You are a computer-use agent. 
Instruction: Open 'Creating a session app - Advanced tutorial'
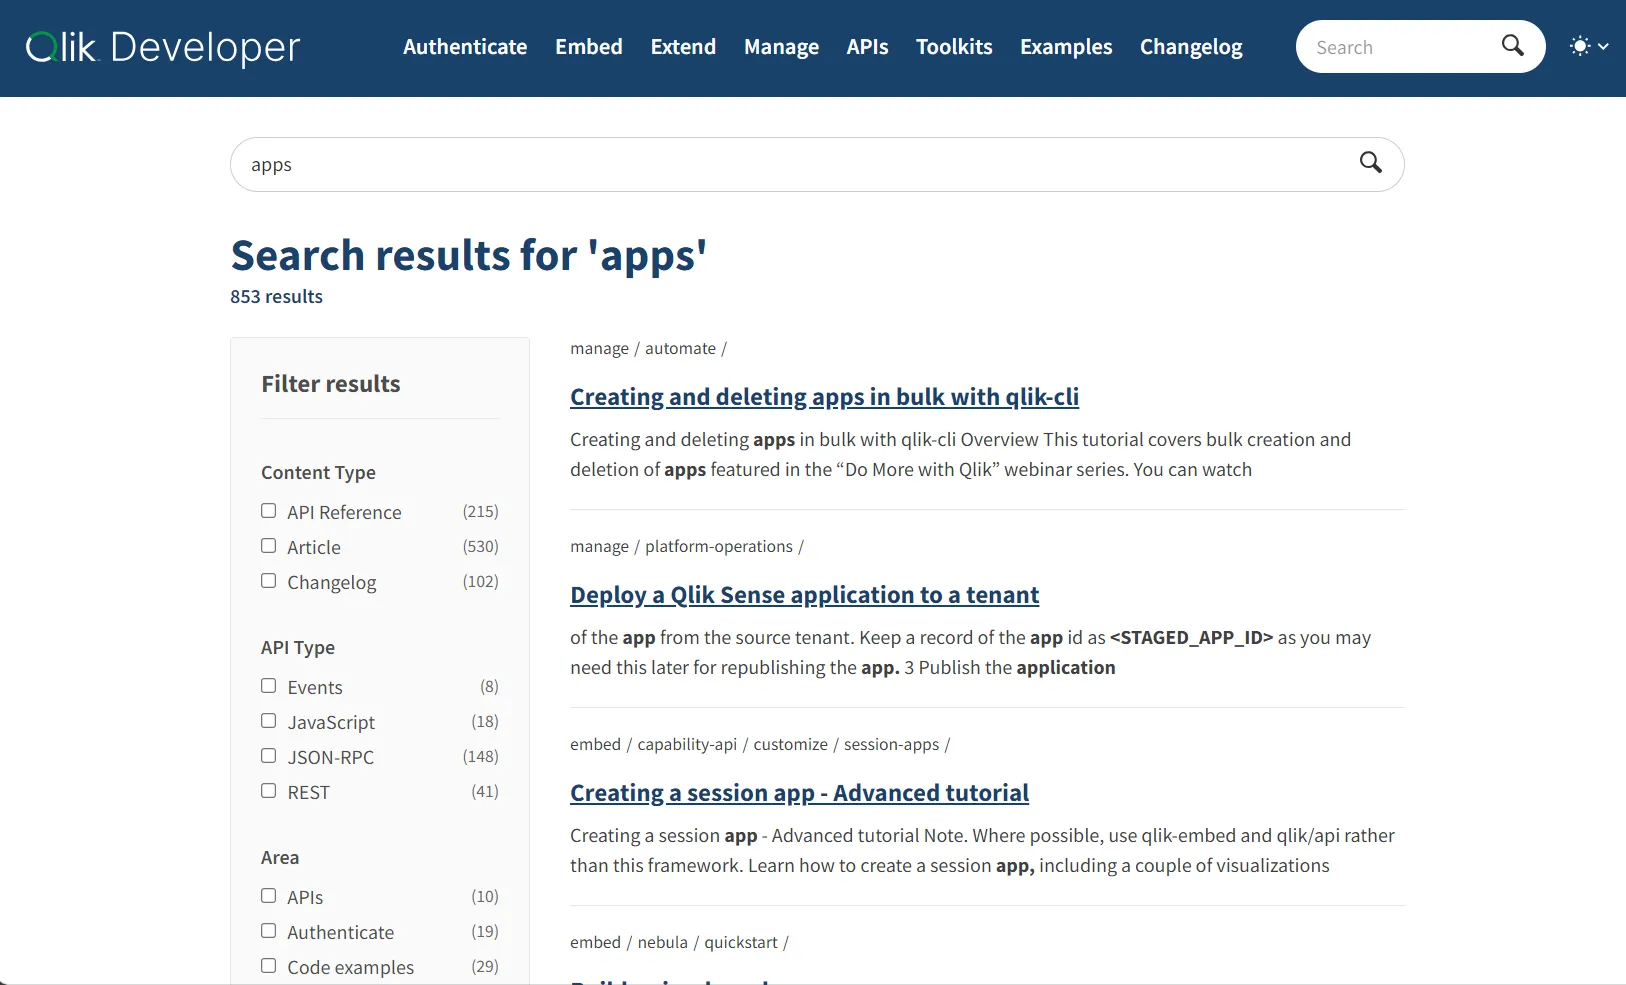799,792
